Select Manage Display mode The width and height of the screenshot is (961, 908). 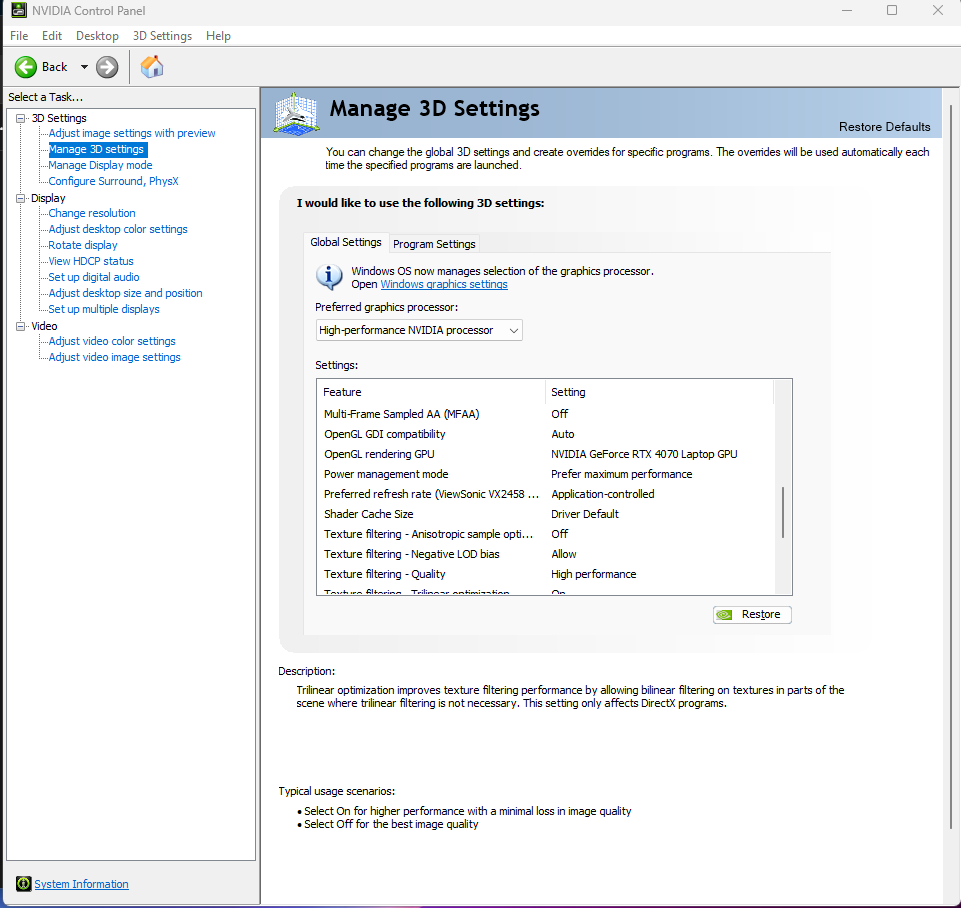(x=101, y=165)
